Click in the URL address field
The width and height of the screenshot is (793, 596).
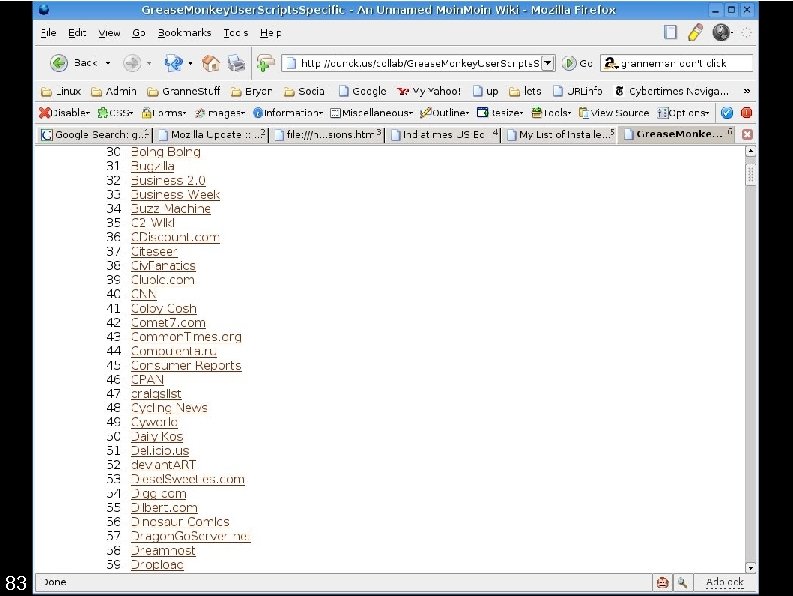click(413, 63)
